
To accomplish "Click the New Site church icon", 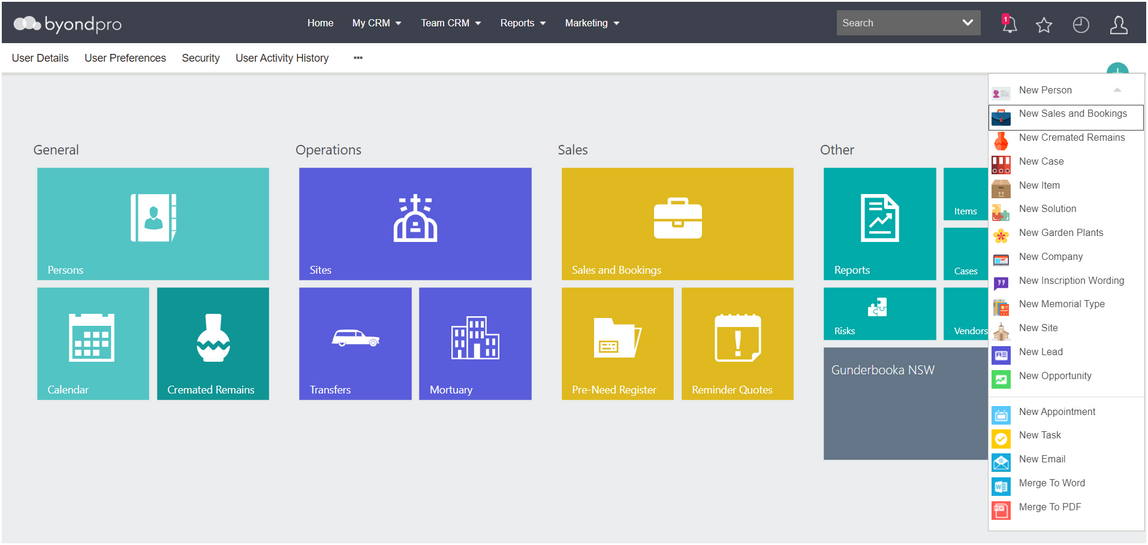I will (x=1001, y=332).
